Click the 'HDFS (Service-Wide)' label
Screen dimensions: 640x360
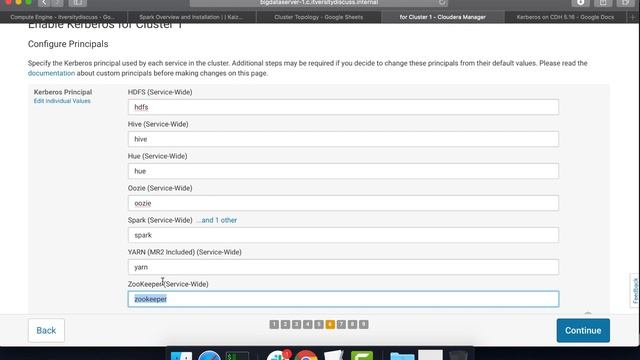tap(160, 92)
